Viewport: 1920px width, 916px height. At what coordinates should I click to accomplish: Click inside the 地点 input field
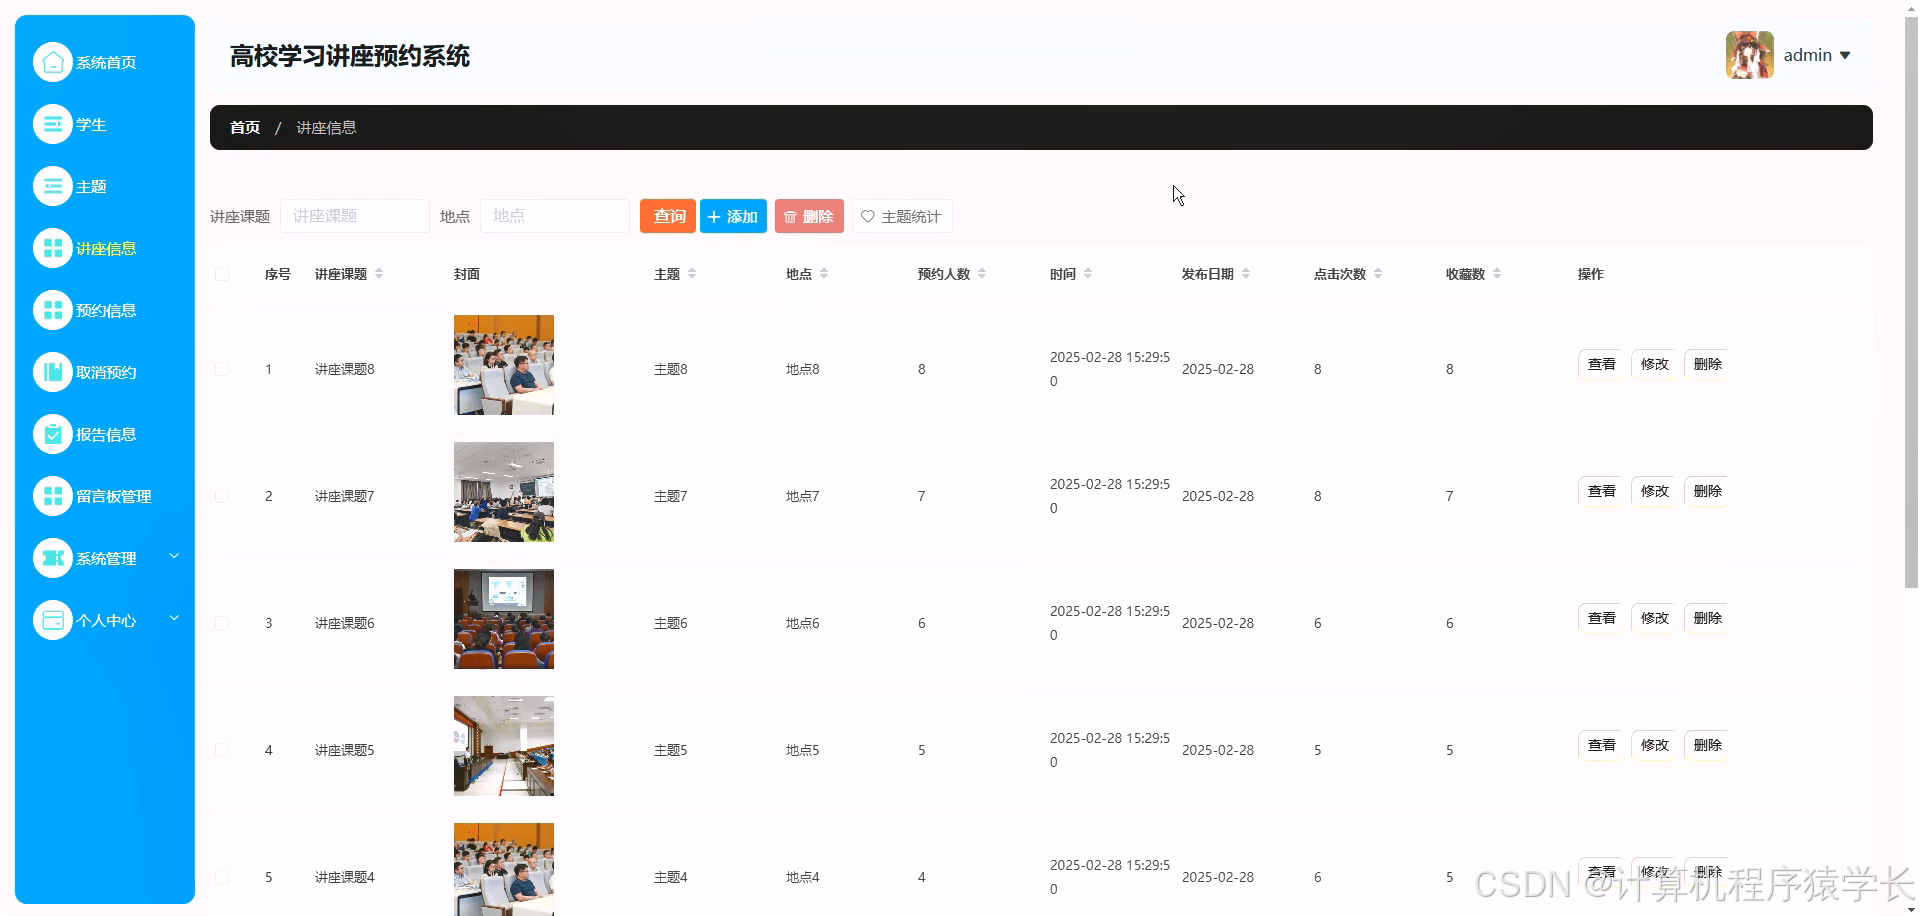tap(554, 215)
